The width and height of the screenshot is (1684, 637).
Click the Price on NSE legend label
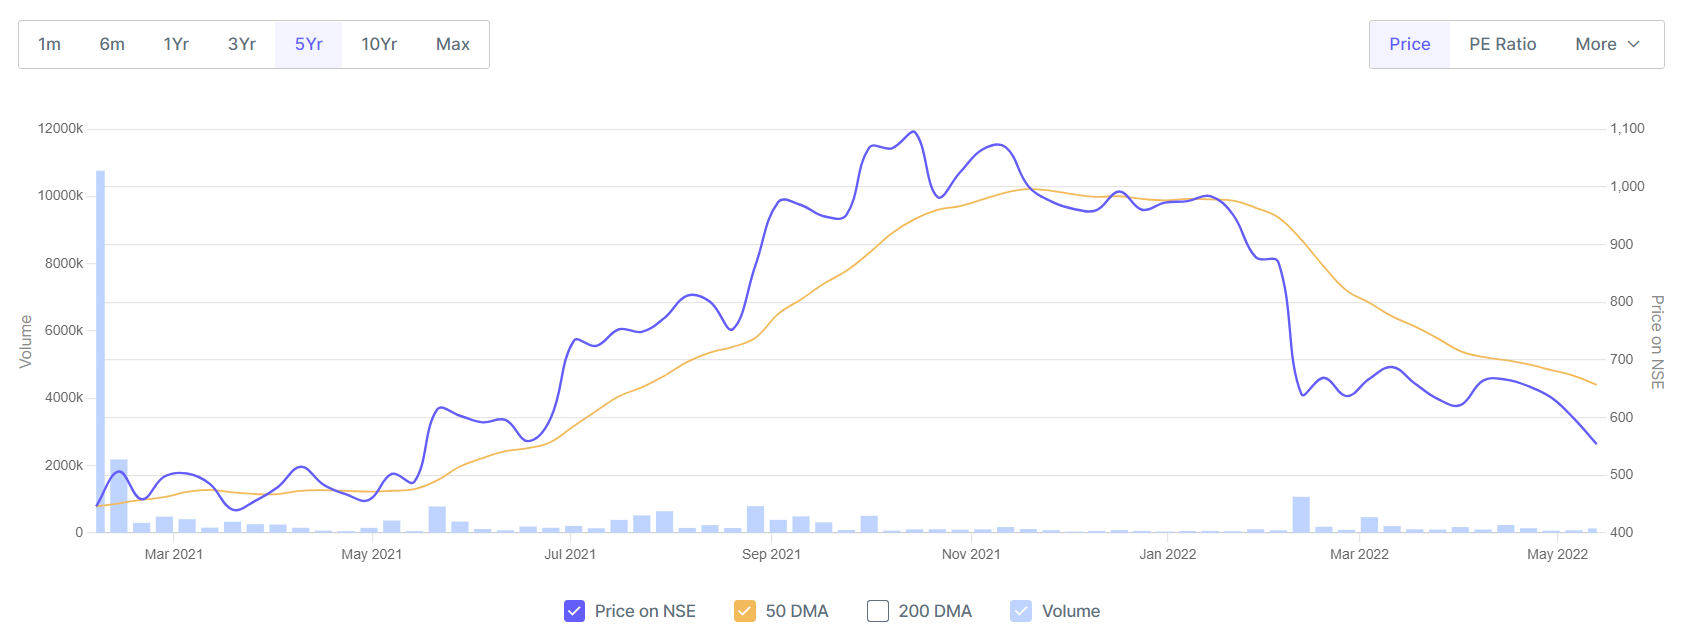coord(645,611)
